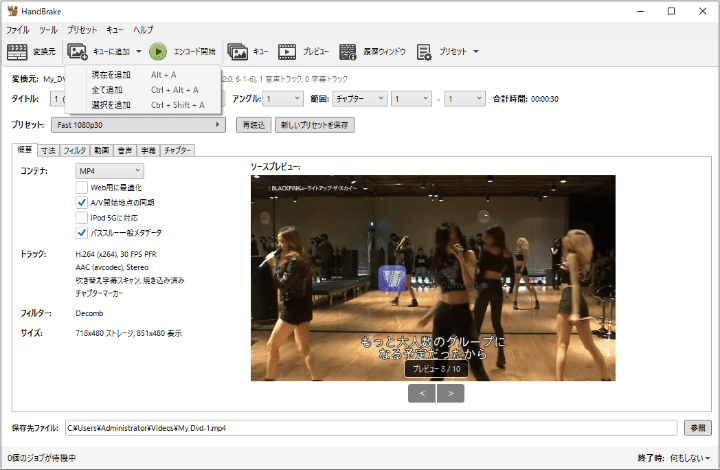Viewport: 720px width, 470px height.
Task: Open the キュー queue window icon
Action: tap(238, 51)
